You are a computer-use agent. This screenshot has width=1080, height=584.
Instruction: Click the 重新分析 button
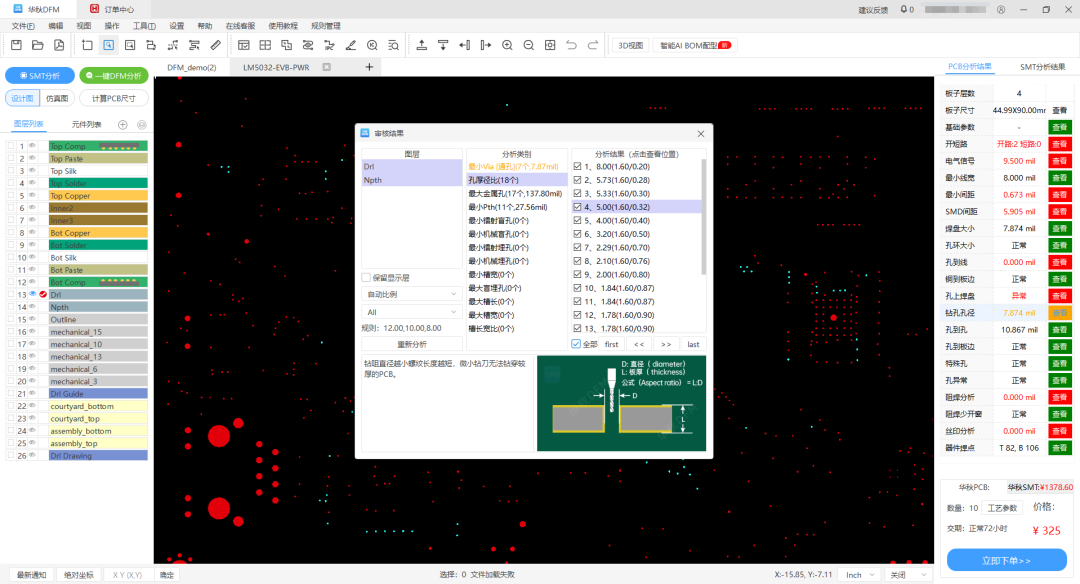click(x=412, y=344)
